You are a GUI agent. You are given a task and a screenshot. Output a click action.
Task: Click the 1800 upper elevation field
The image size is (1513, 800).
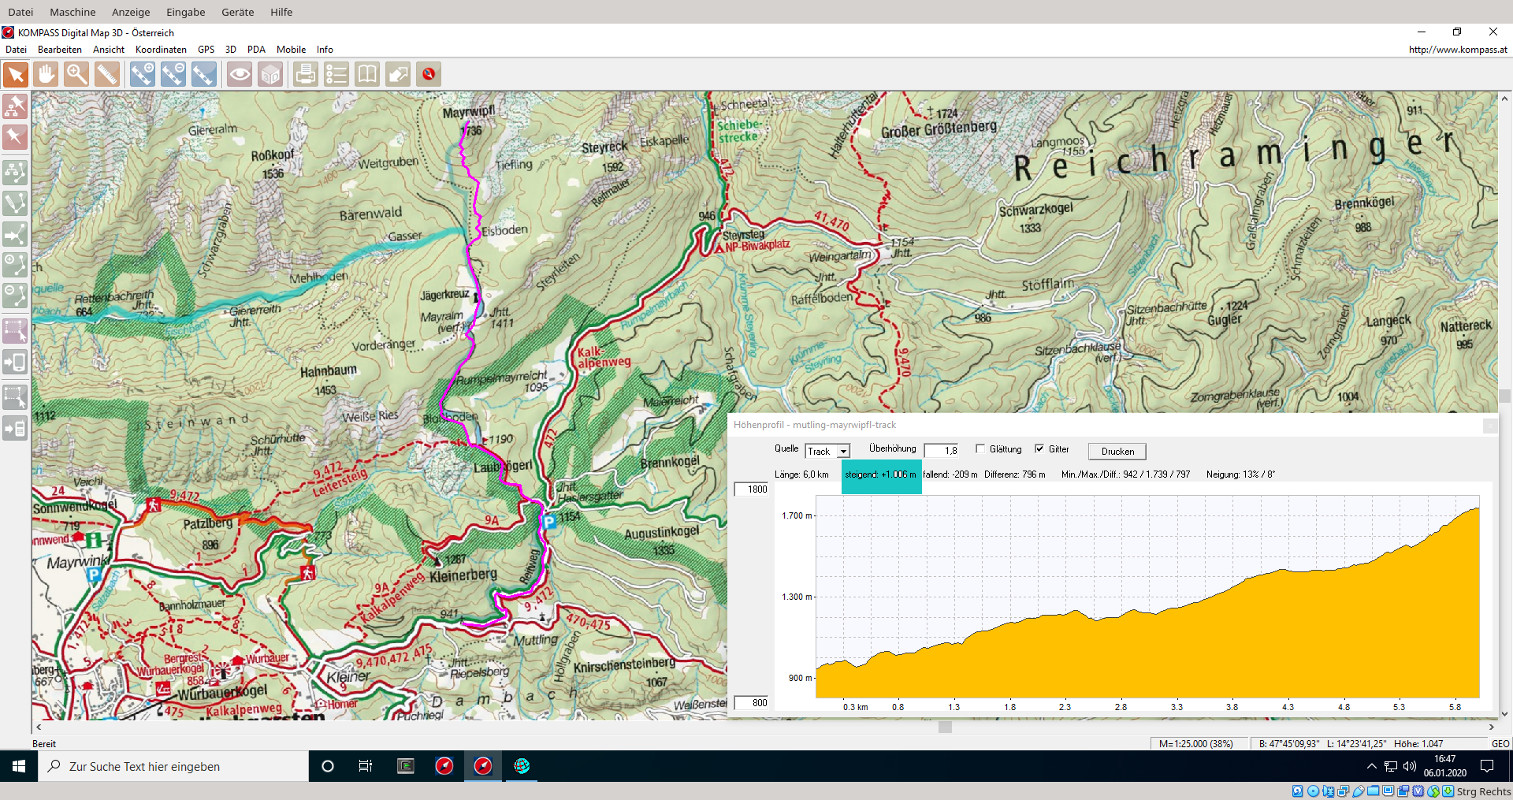(751, 489)
